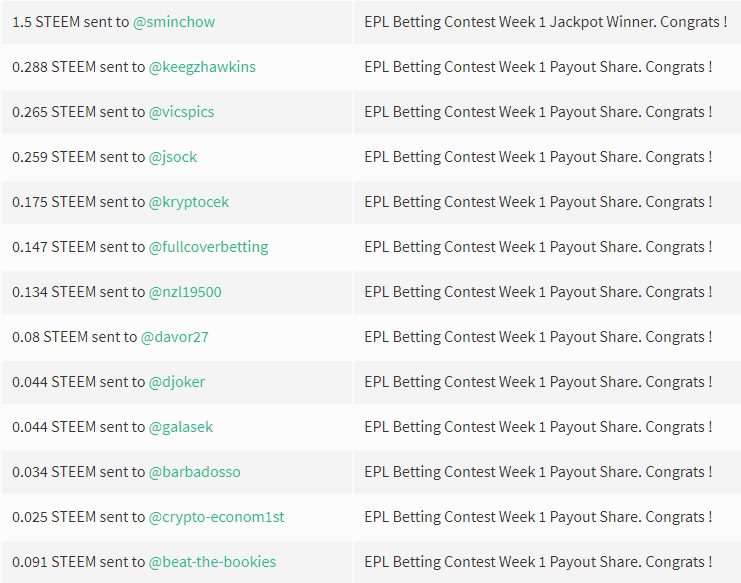
Task: Open the @davor27 profile link
Action: click(x=174, y=336)
